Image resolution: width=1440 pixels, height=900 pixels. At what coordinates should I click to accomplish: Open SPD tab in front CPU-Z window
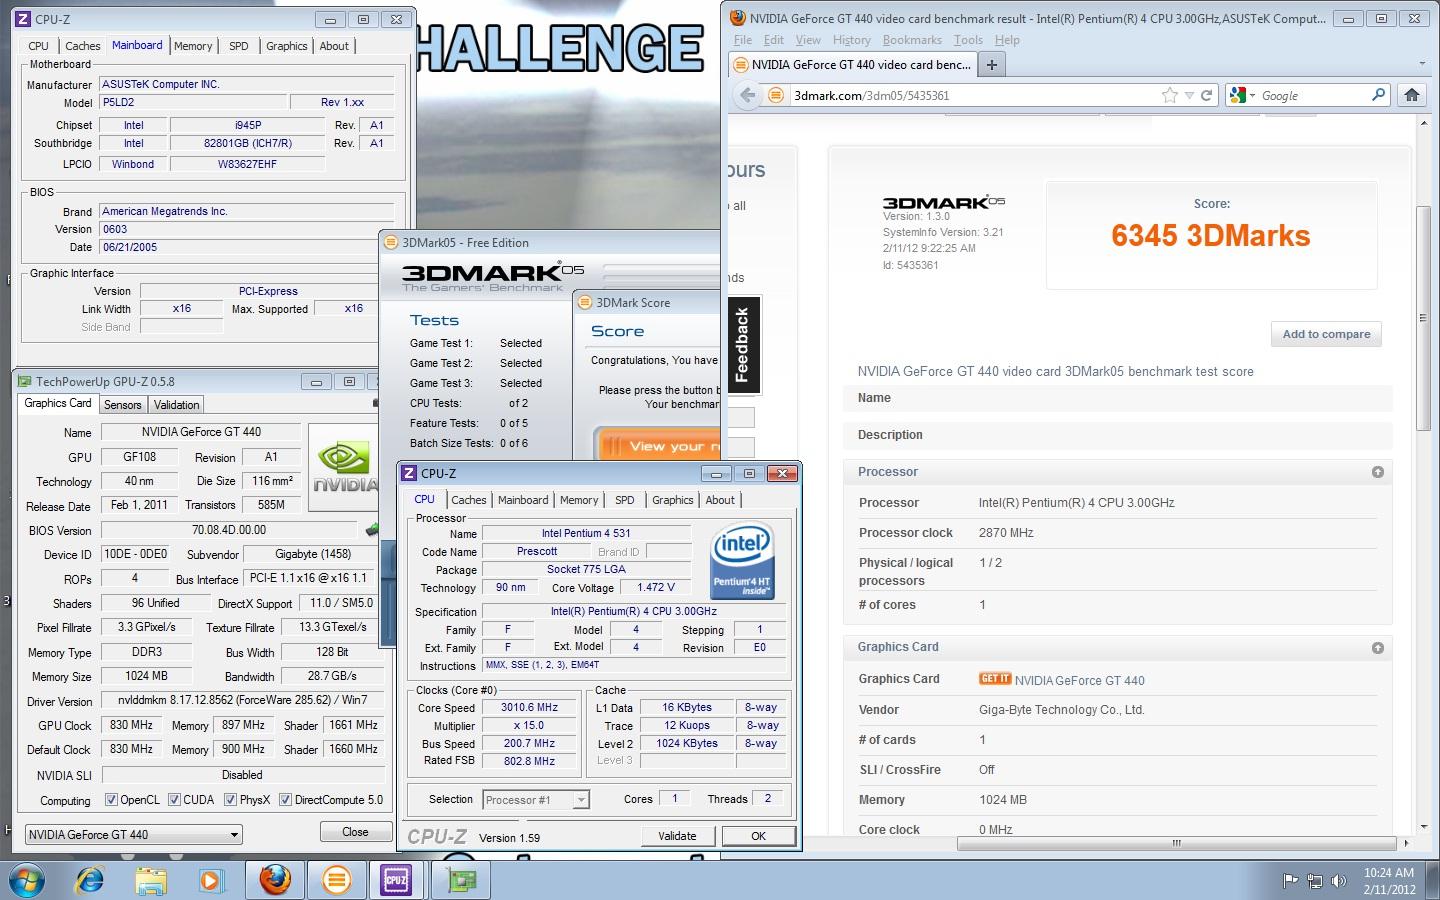point(624,500)
